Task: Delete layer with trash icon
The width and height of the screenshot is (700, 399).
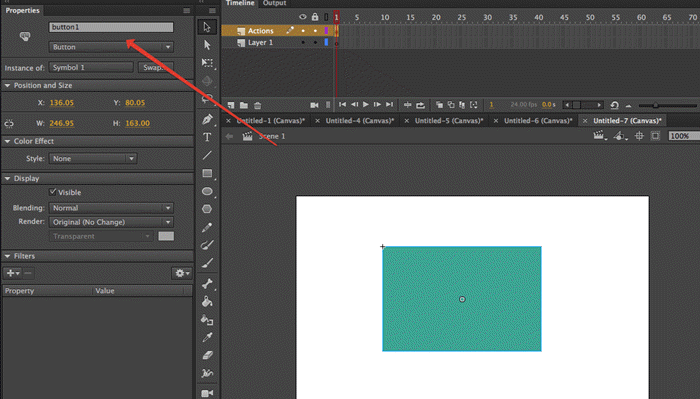Action: pyautogui.click(x=258, y=106)
